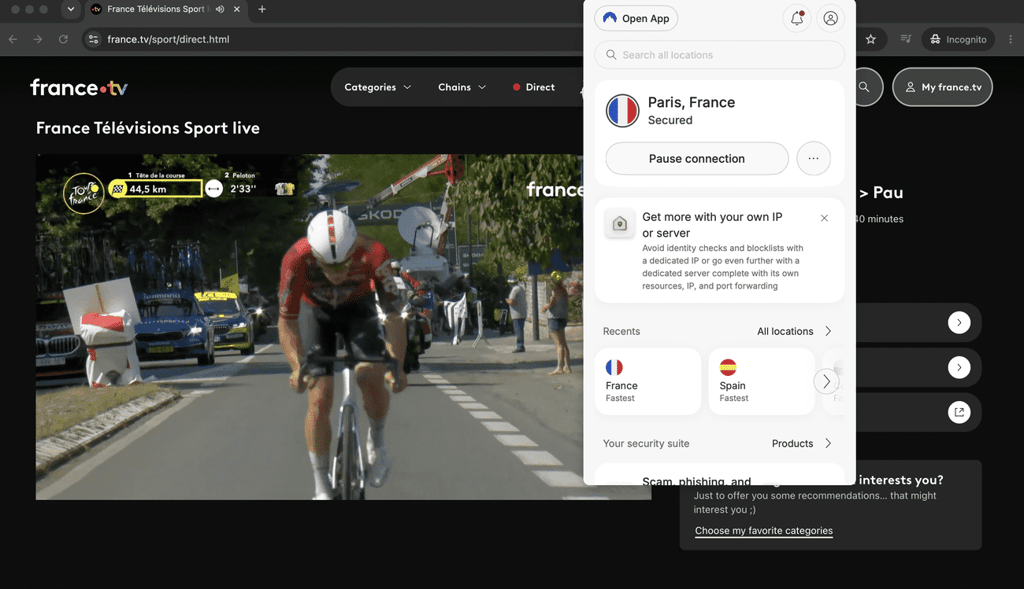The height and width of the screenshot is (589, 1024).
Task: Expand the Categories dropdown on france.tv
Action: [x=377, y=87]
